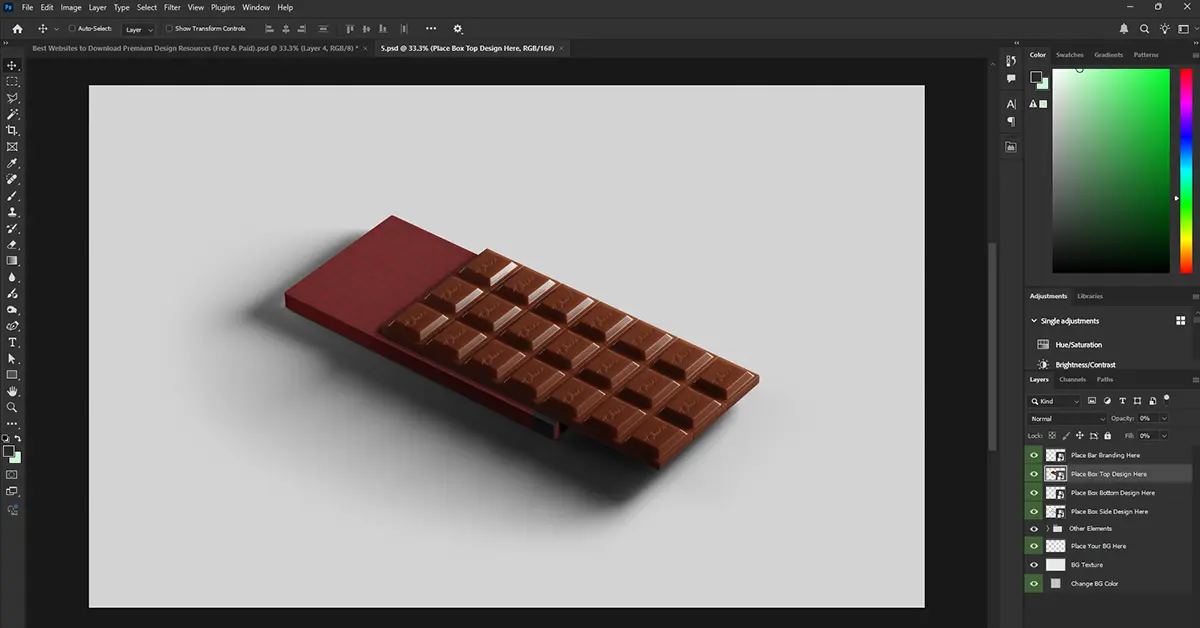Viewport: 1200px width, 628px height.
Task: Open the Normal blend mode dropdown
Action: tap(1068, 418)
